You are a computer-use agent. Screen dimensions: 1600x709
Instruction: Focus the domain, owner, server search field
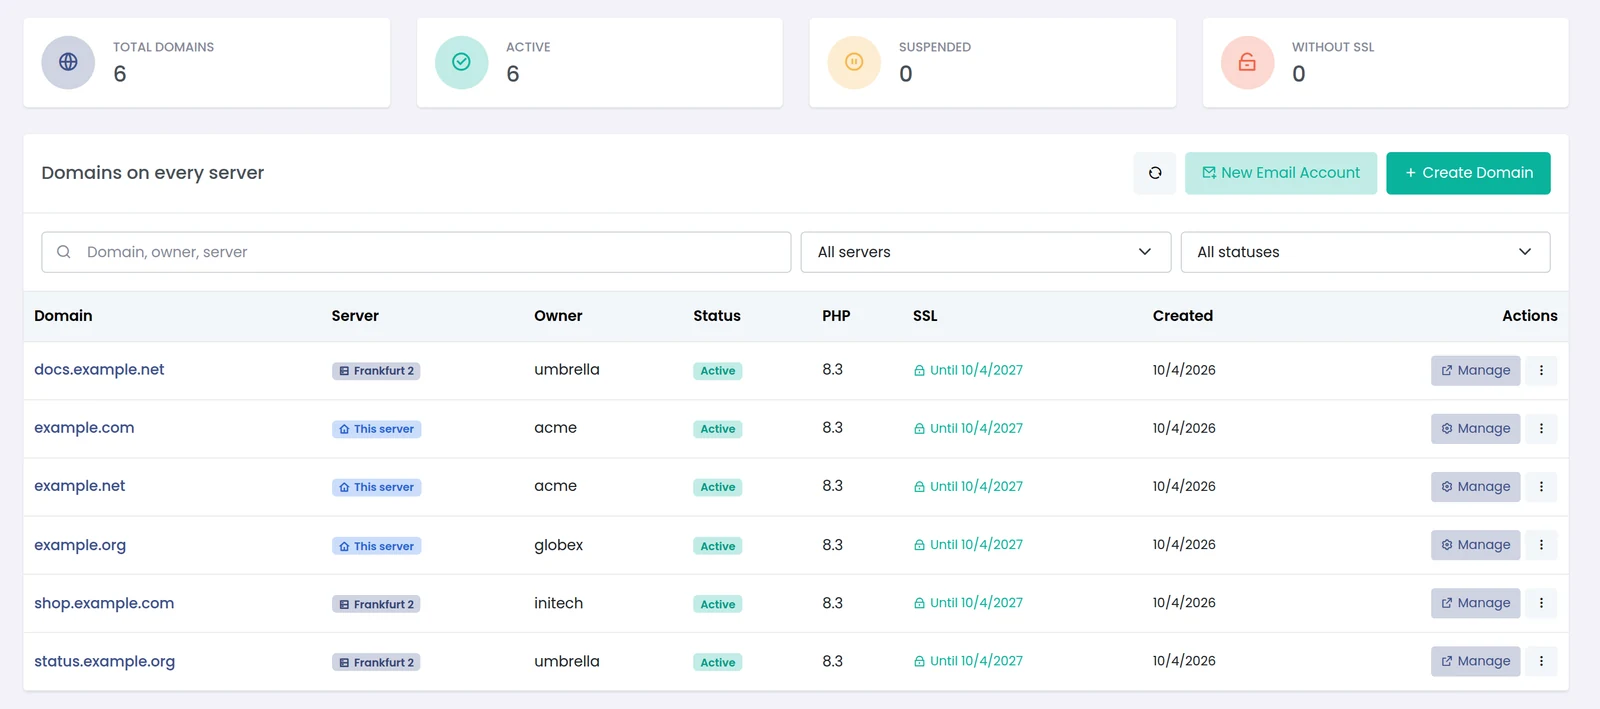pos(416,252)
